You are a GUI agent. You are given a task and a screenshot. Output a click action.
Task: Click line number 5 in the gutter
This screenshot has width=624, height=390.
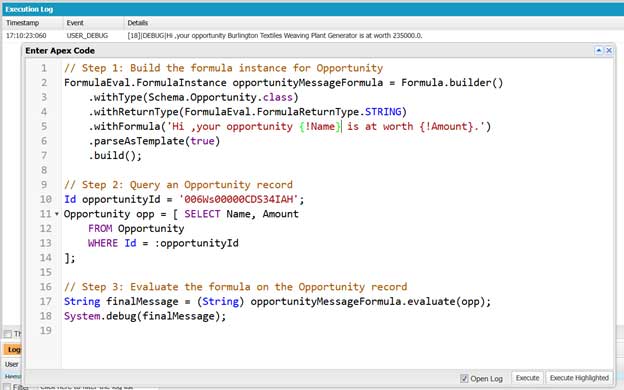44,127
